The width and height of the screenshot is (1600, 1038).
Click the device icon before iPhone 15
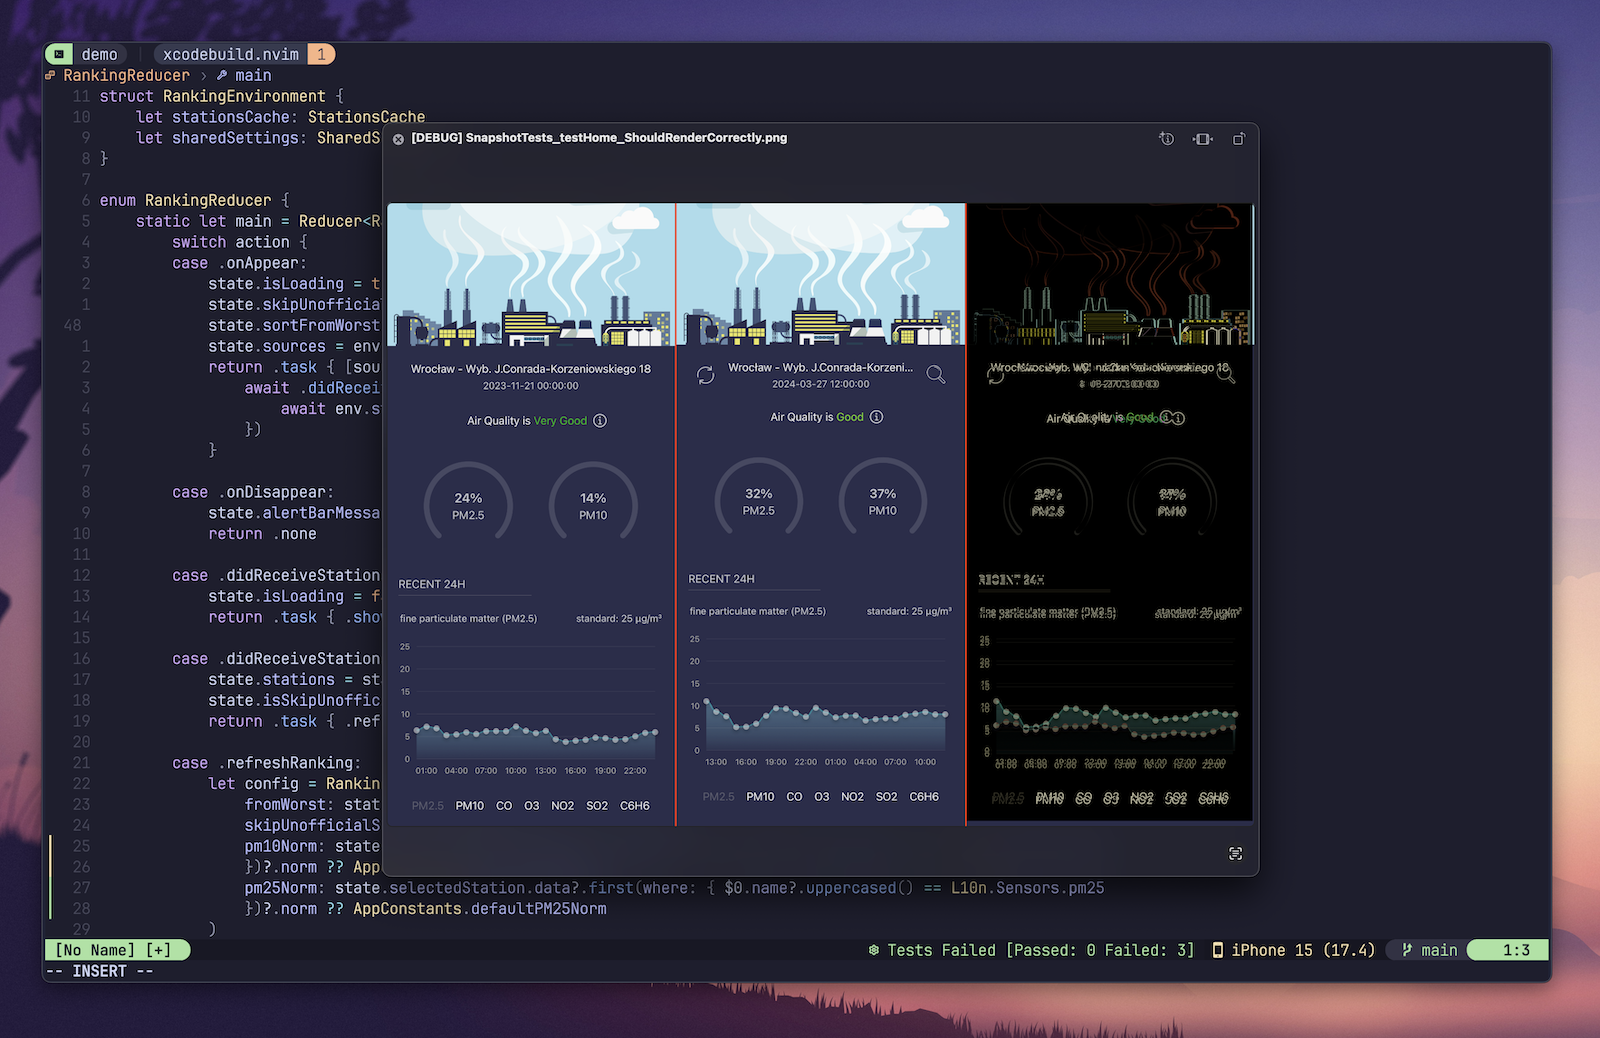[x=1218, y=950]
